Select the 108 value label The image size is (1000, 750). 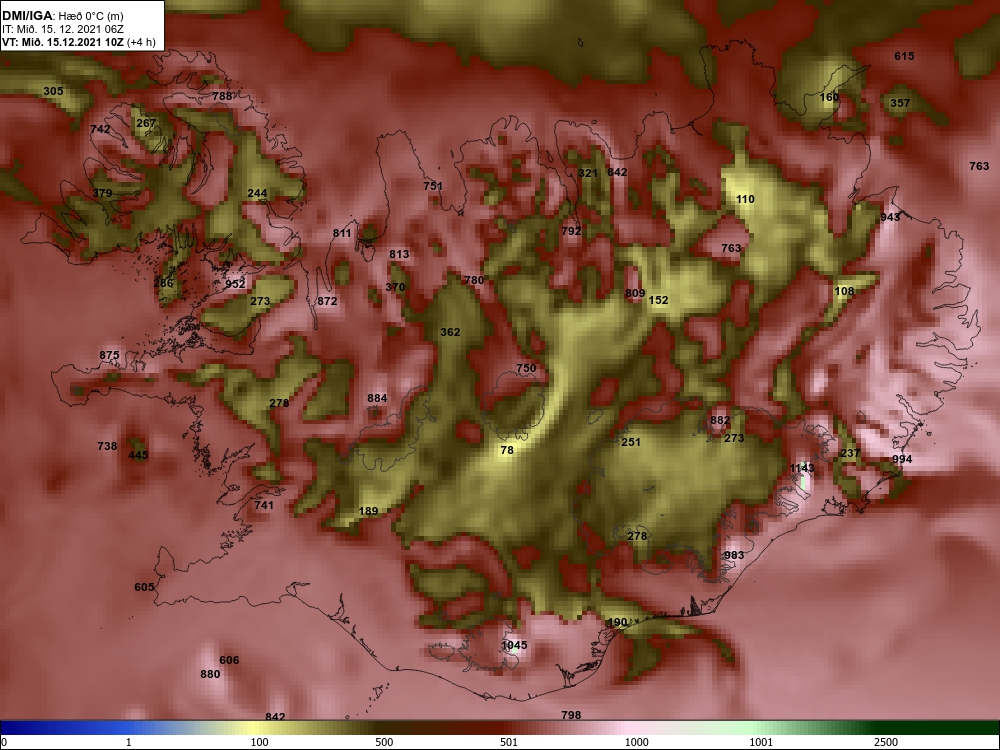[844, 291]
